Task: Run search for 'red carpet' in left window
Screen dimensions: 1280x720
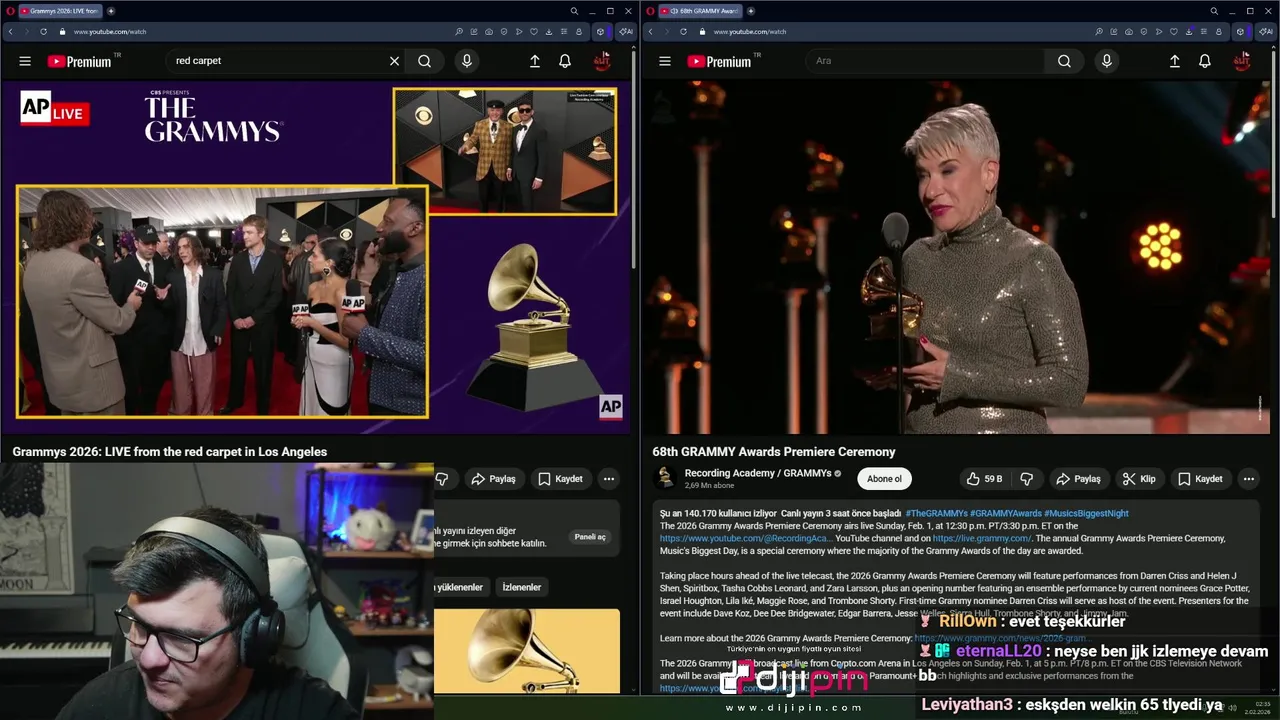Action: coord(425,61)
